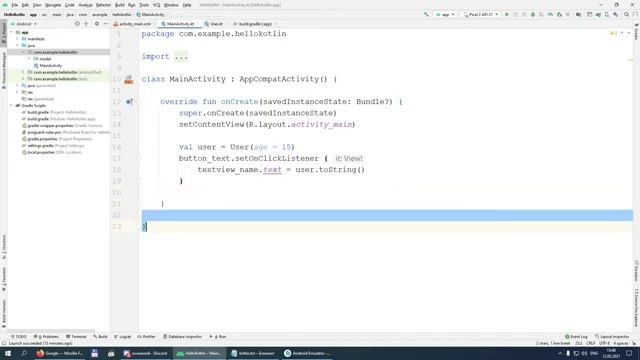Click the Make Project hammer icon
Screen dimensions: 640x360
click(426, 14)
